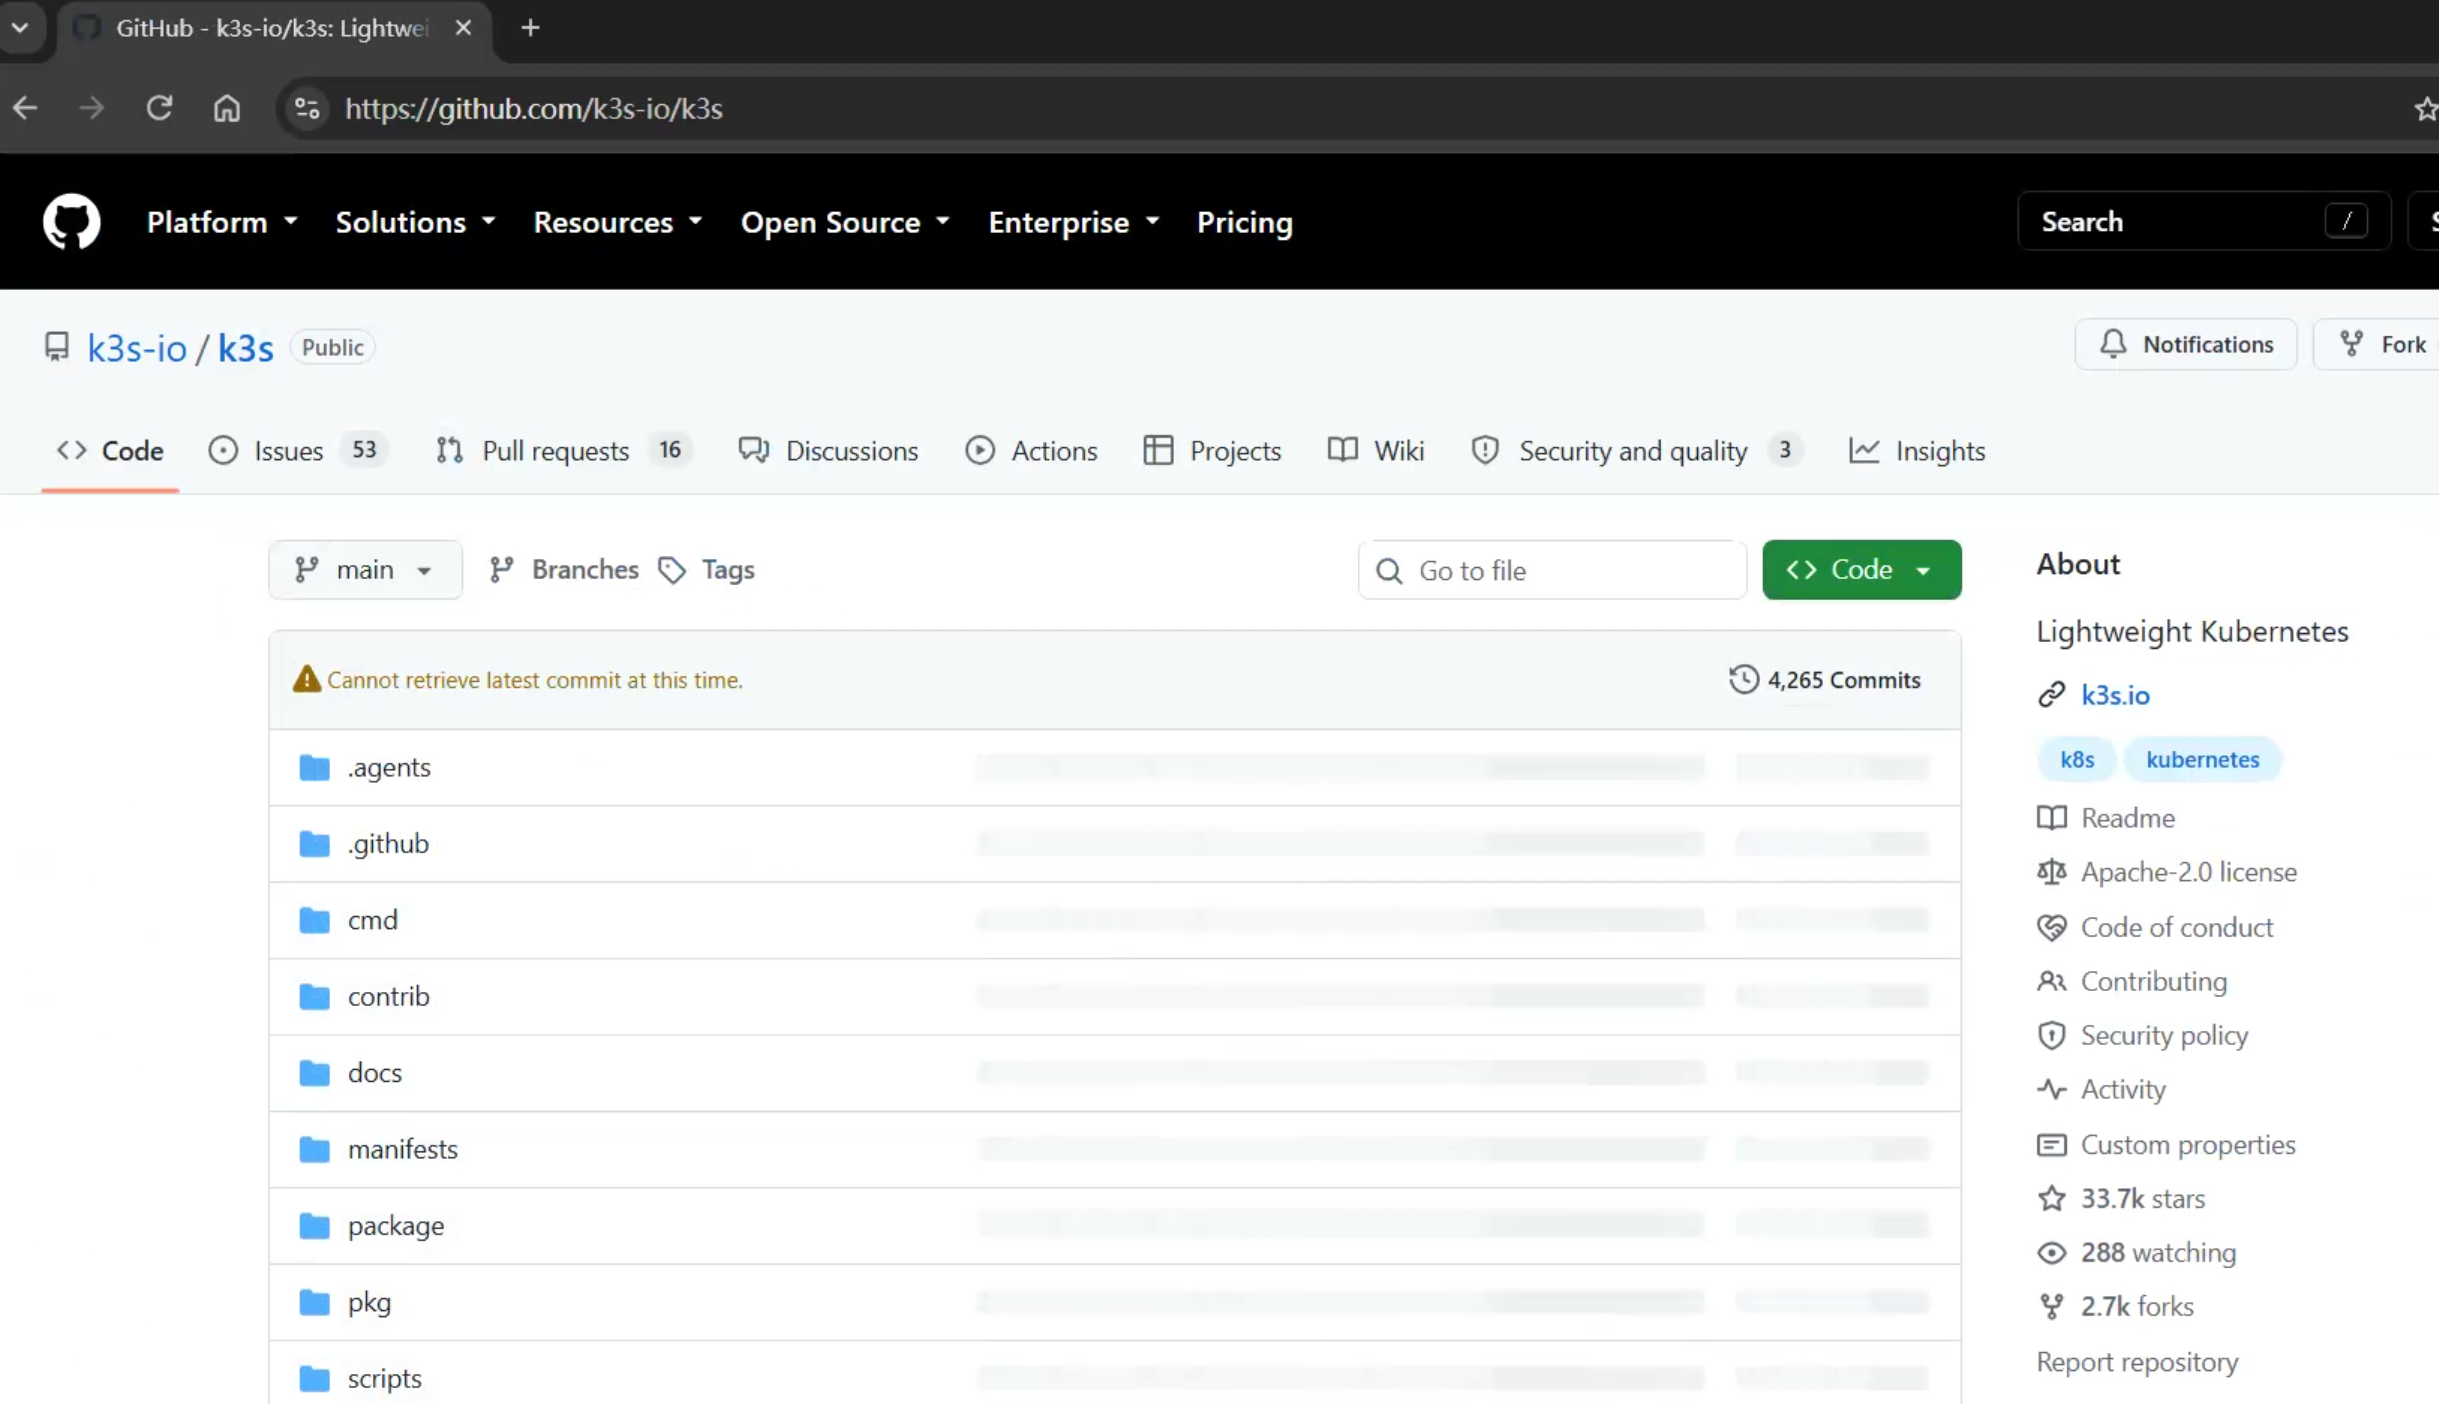Open the Insights tab

(1917, 451)
